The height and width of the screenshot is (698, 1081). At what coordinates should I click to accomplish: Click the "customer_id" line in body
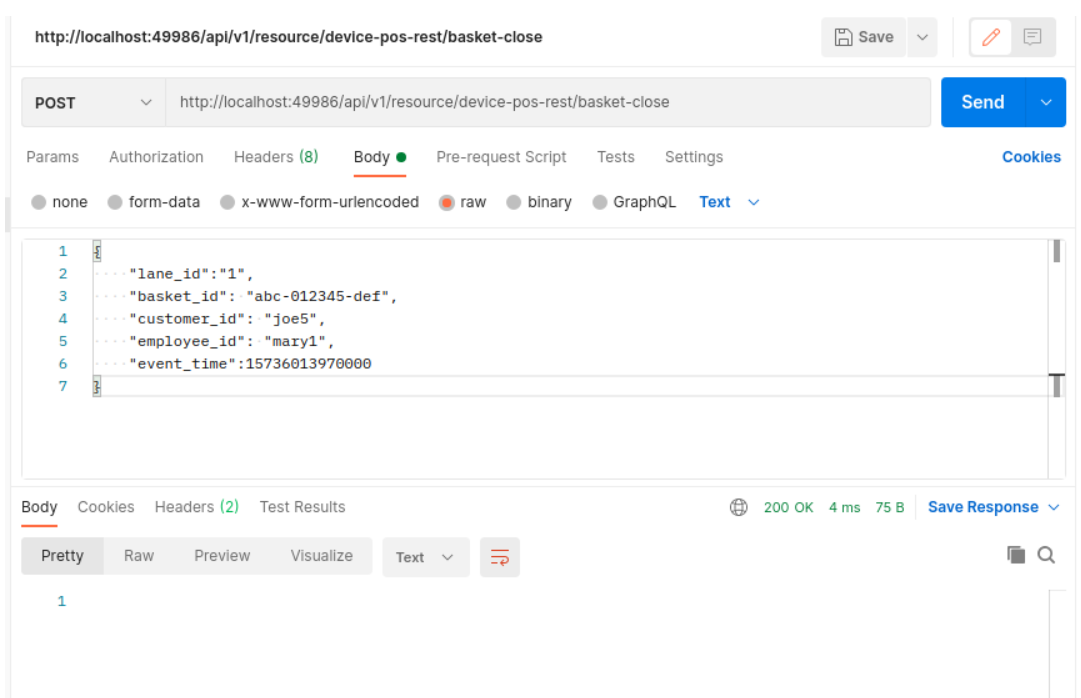(x=227, y=319)
